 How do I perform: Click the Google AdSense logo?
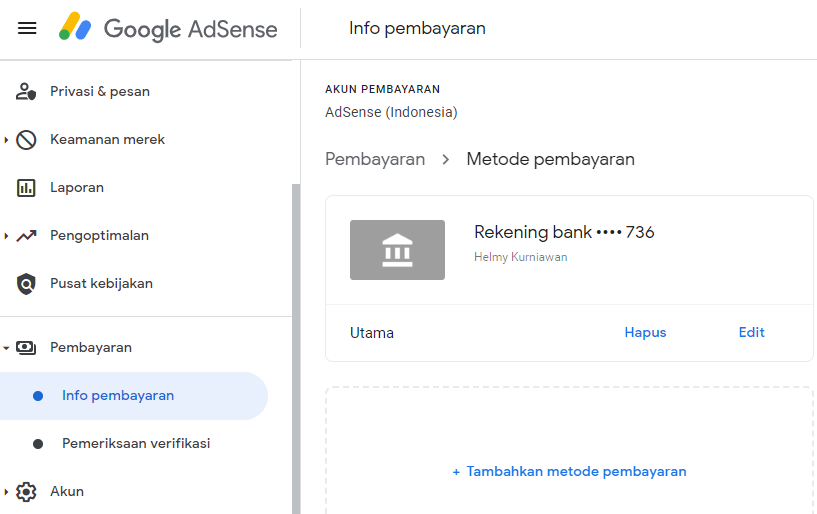click(x=168, y=28)
